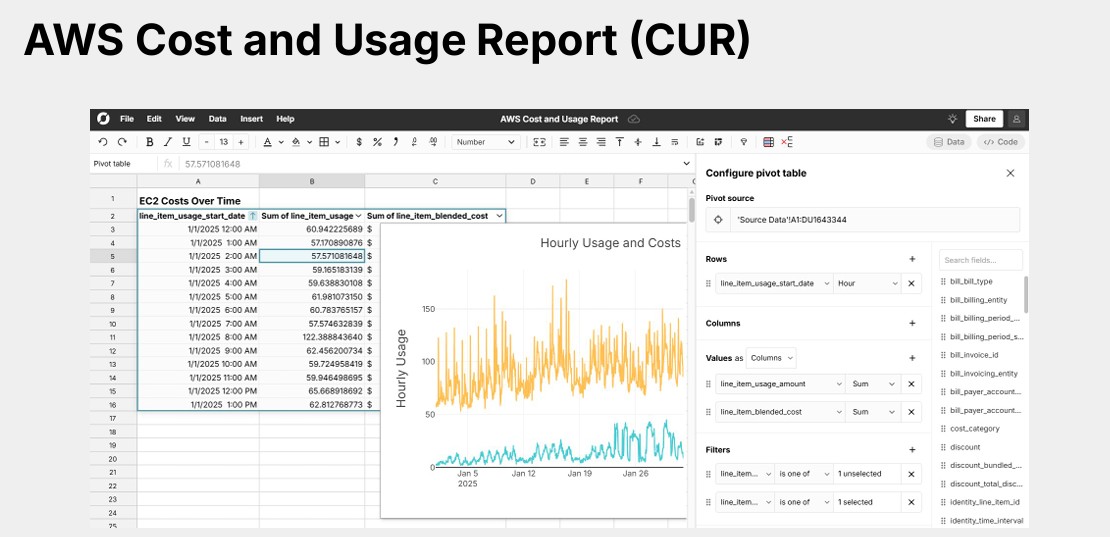Open the Code panel button
1110x537 pixels.
(1001, 142)
